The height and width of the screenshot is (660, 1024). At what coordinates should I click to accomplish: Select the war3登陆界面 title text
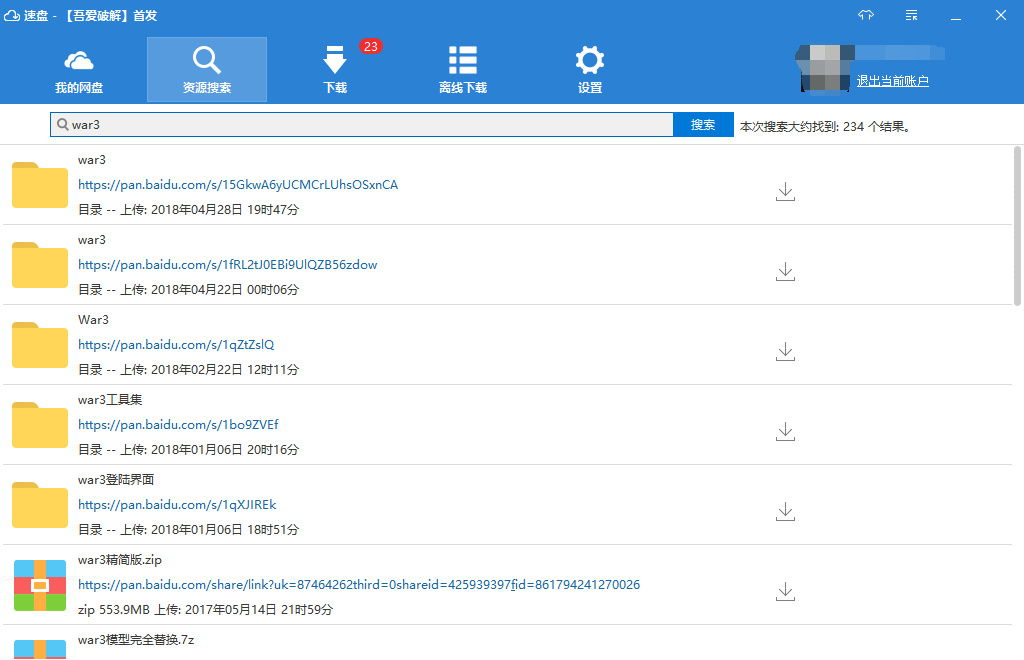(116, 480)
